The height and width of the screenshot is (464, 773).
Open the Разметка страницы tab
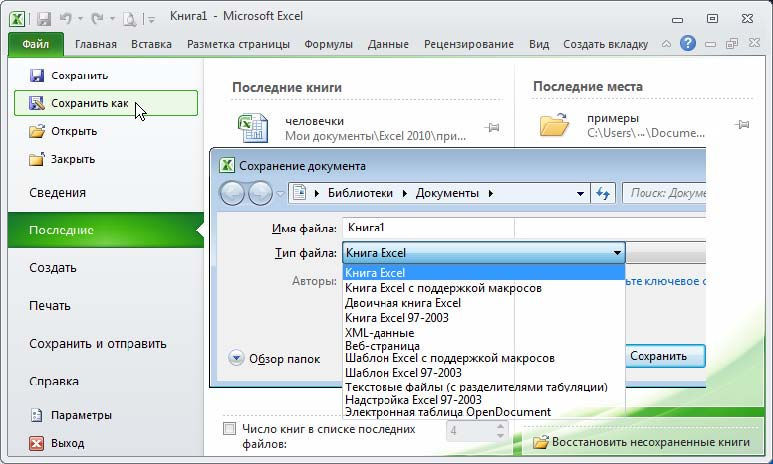tap(238, 44)
